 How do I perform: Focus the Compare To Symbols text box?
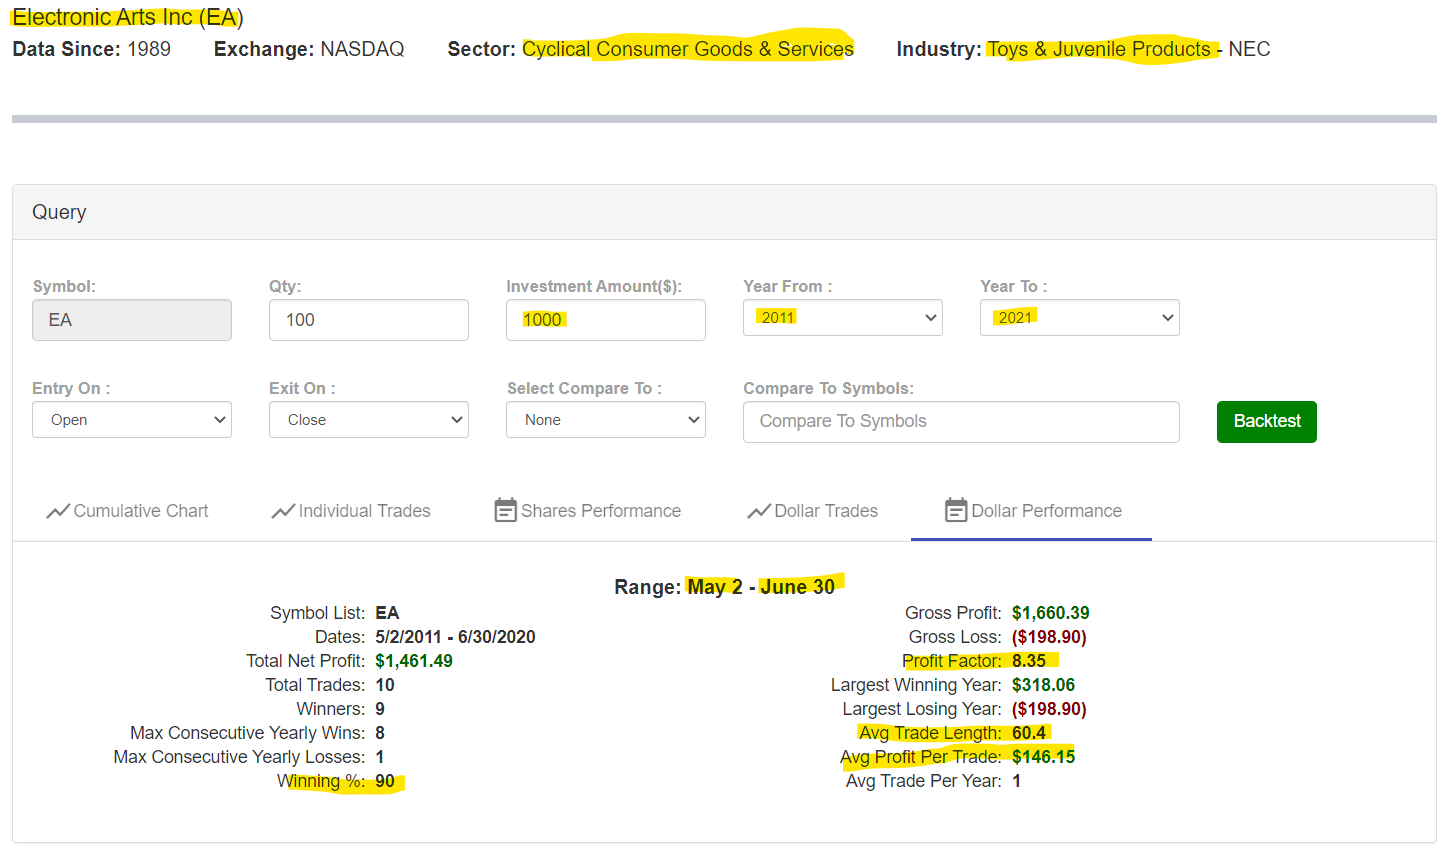[x=960, y=422]
